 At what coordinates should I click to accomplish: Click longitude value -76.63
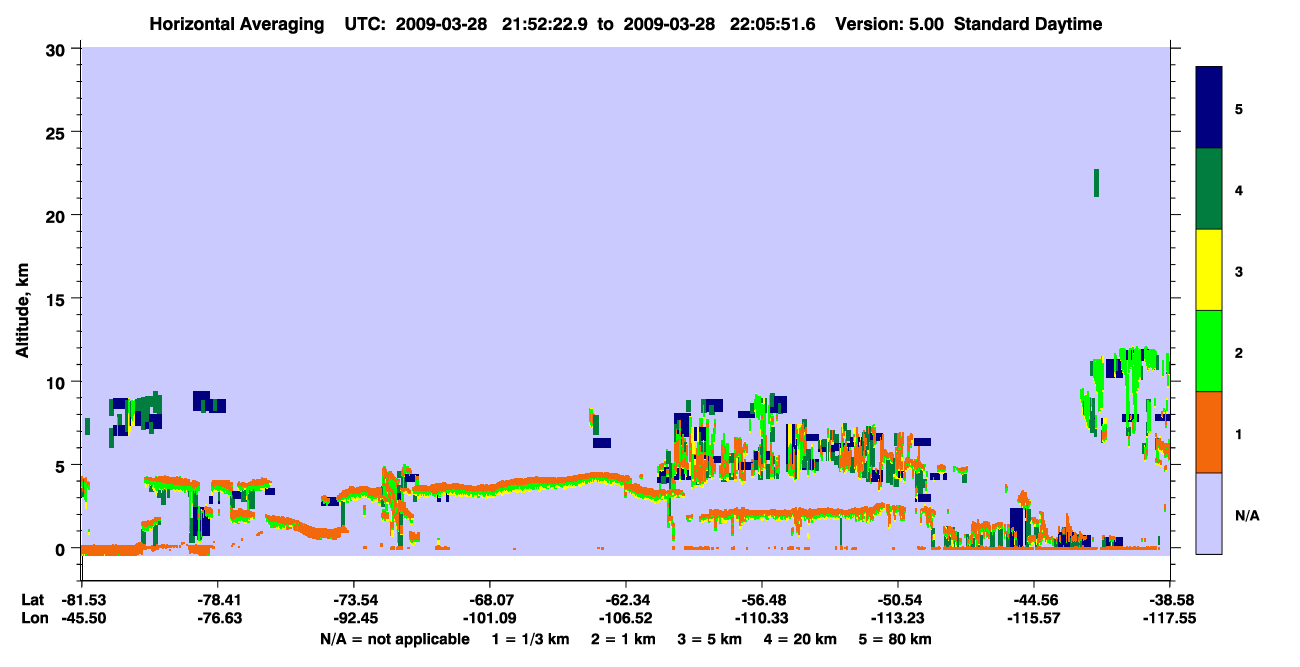coord(218,618)
